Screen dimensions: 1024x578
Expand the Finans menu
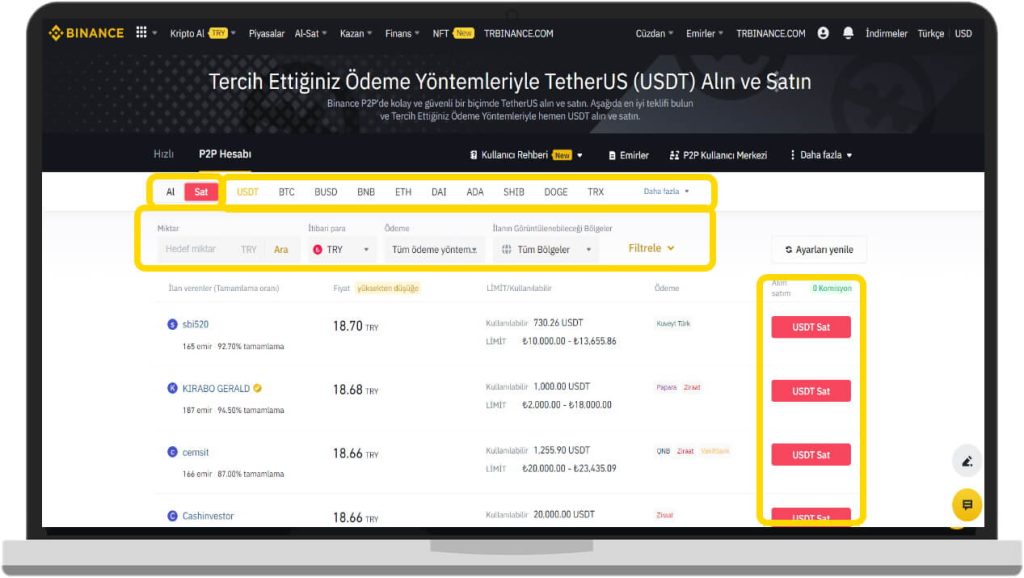point(402,33)
